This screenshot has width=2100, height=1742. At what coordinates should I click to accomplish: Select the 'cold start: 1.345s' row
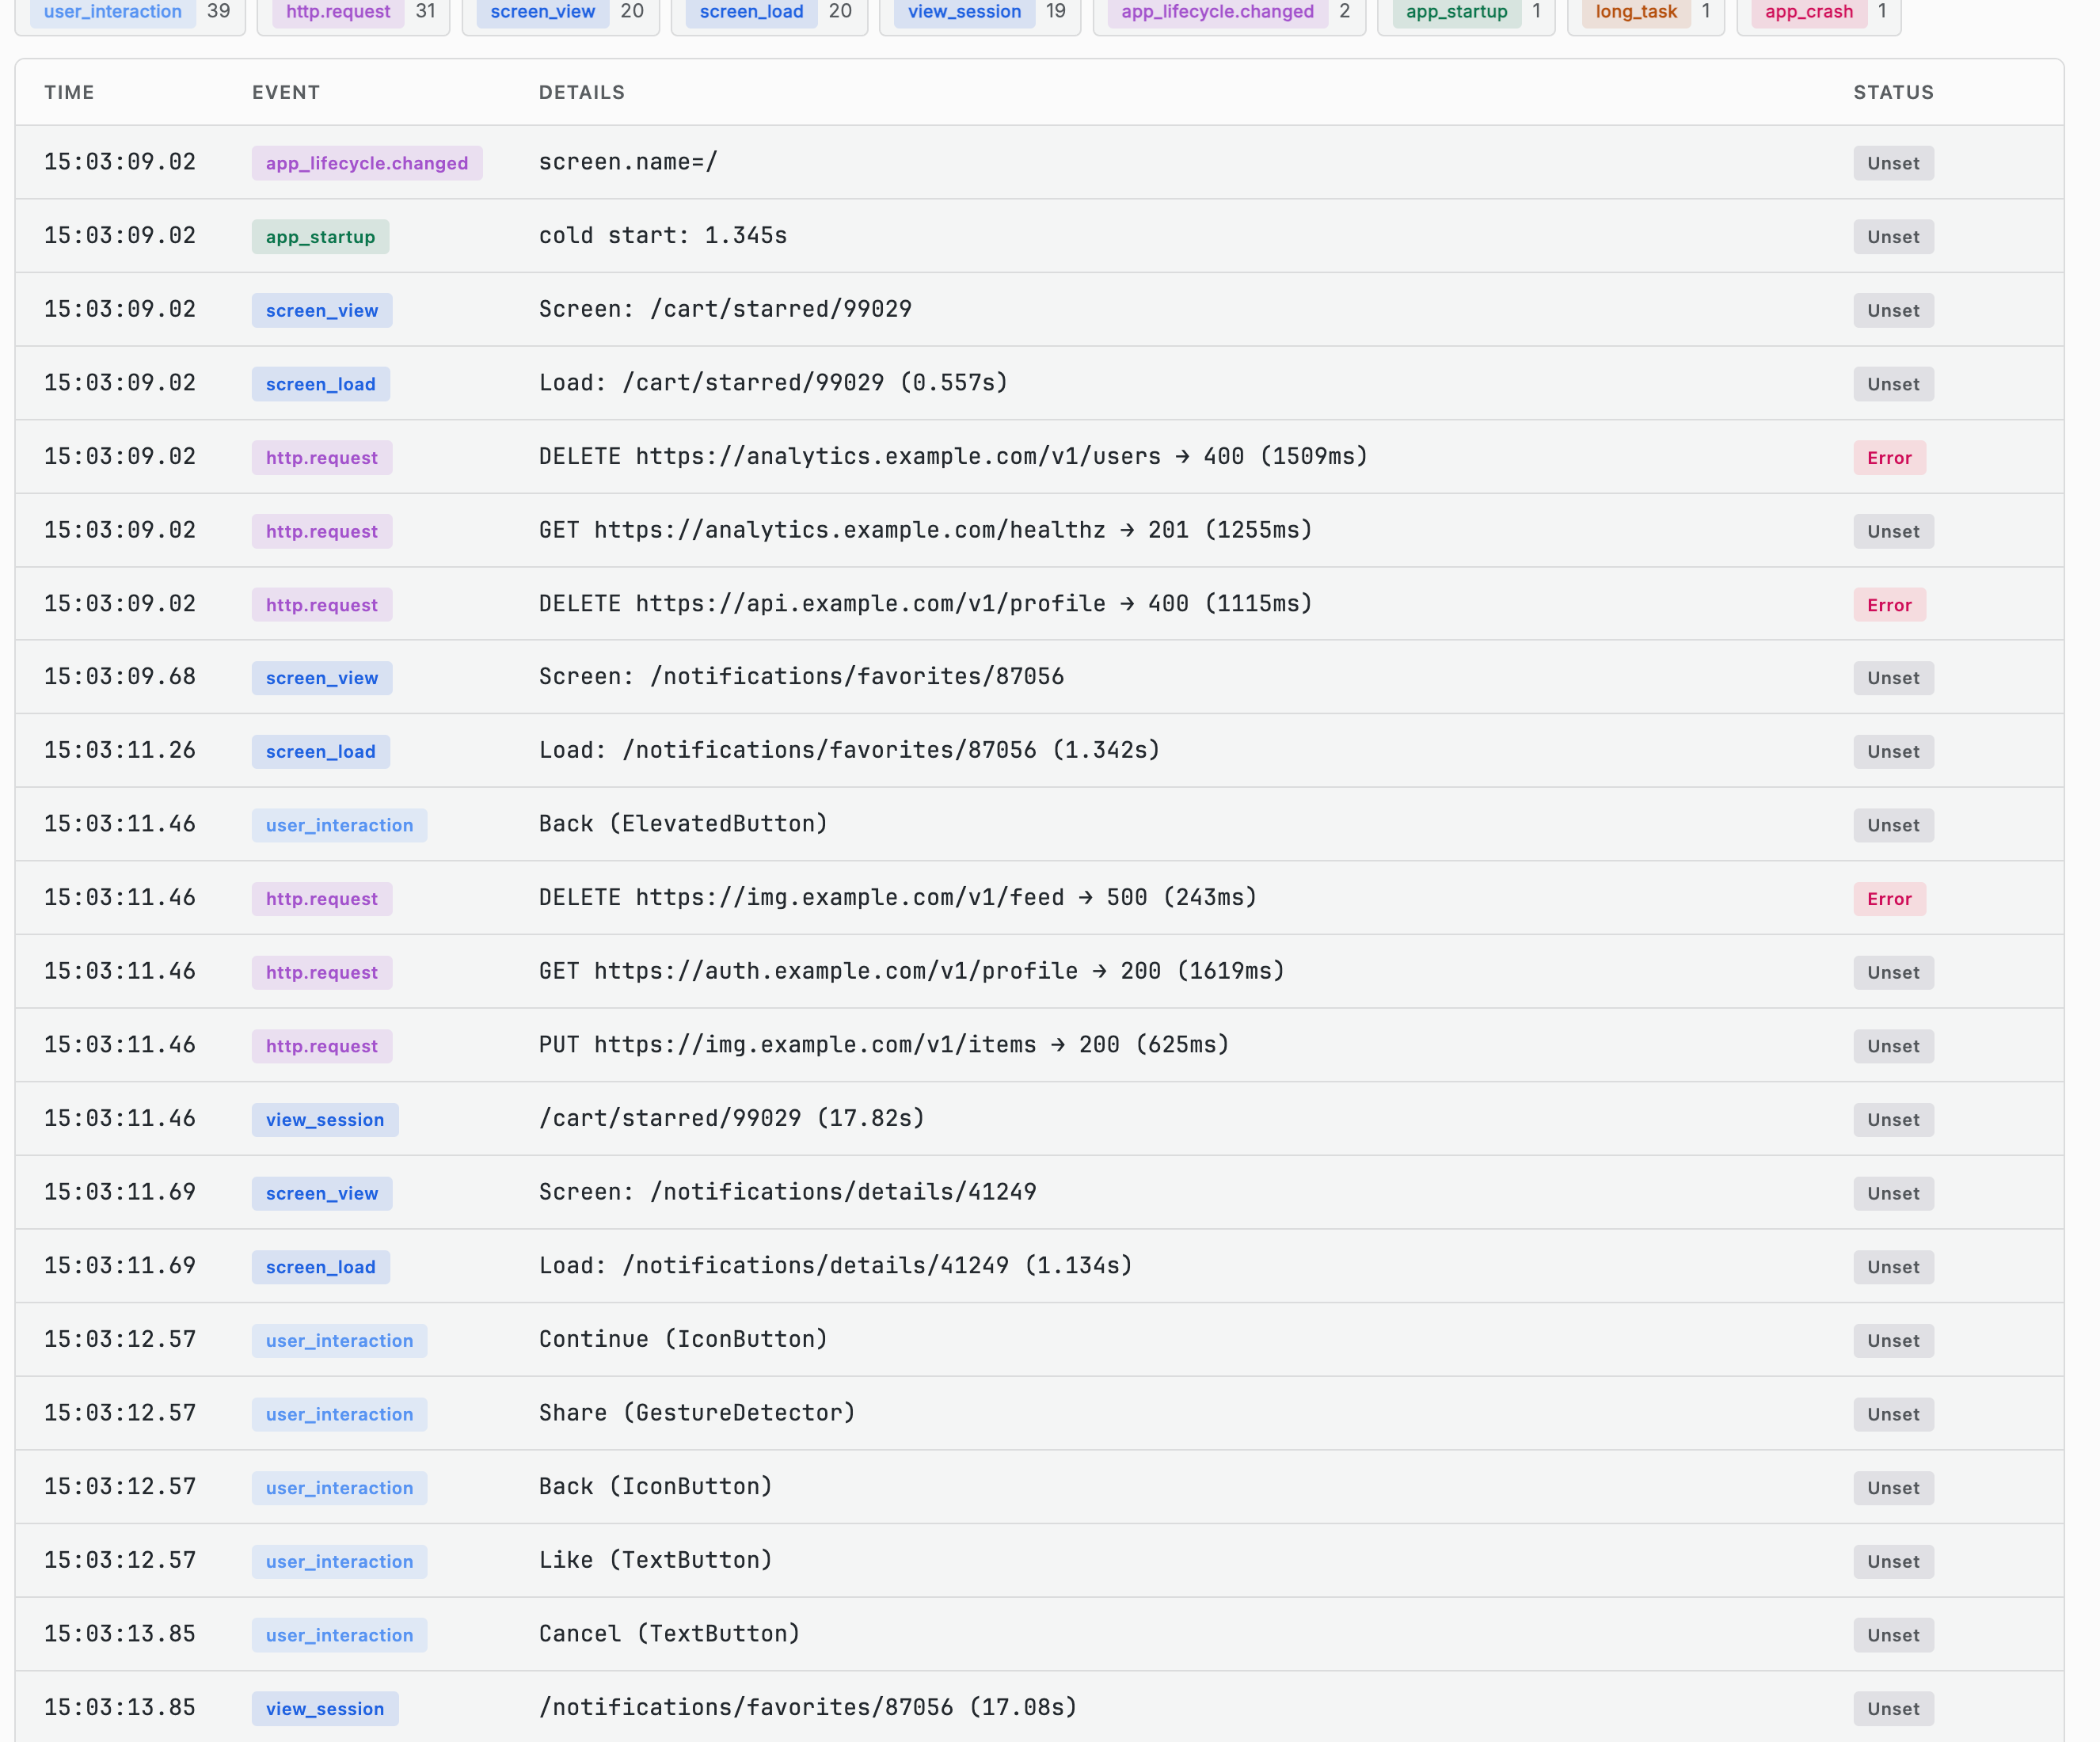click(x=1039, y=236)
